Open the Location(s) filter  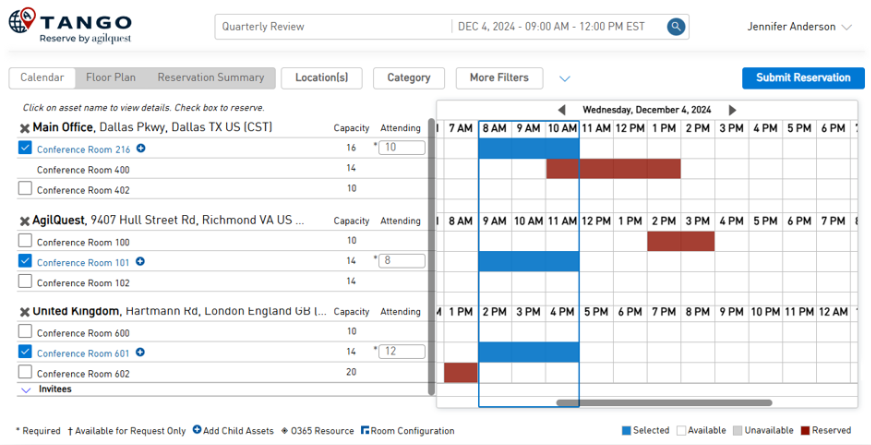321,77
